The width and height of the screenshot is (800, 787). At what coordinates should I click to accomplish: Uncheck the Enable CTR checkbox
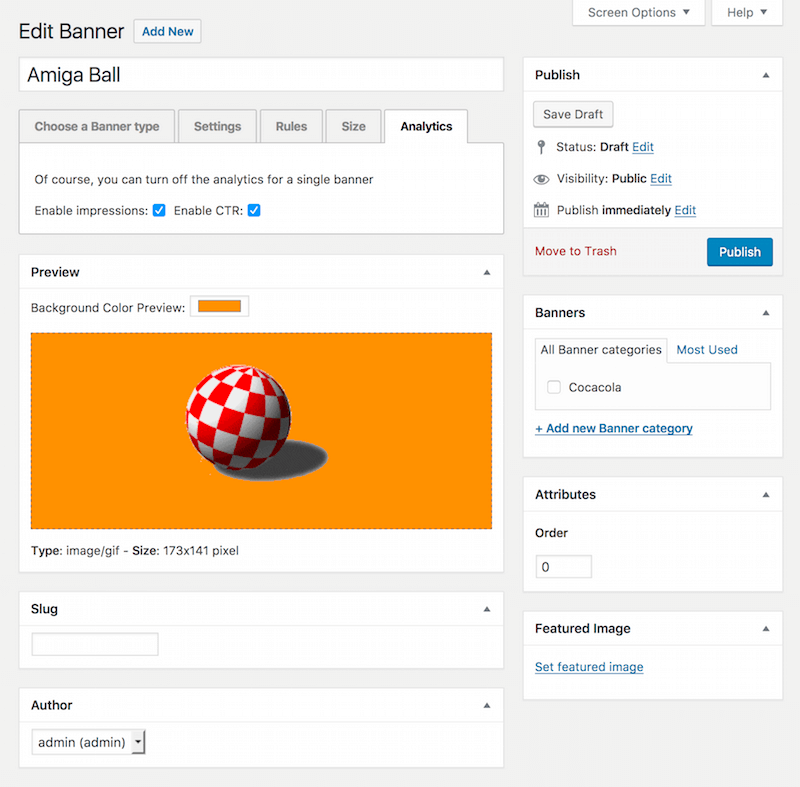pyautogui.click(x=254, y=211)
